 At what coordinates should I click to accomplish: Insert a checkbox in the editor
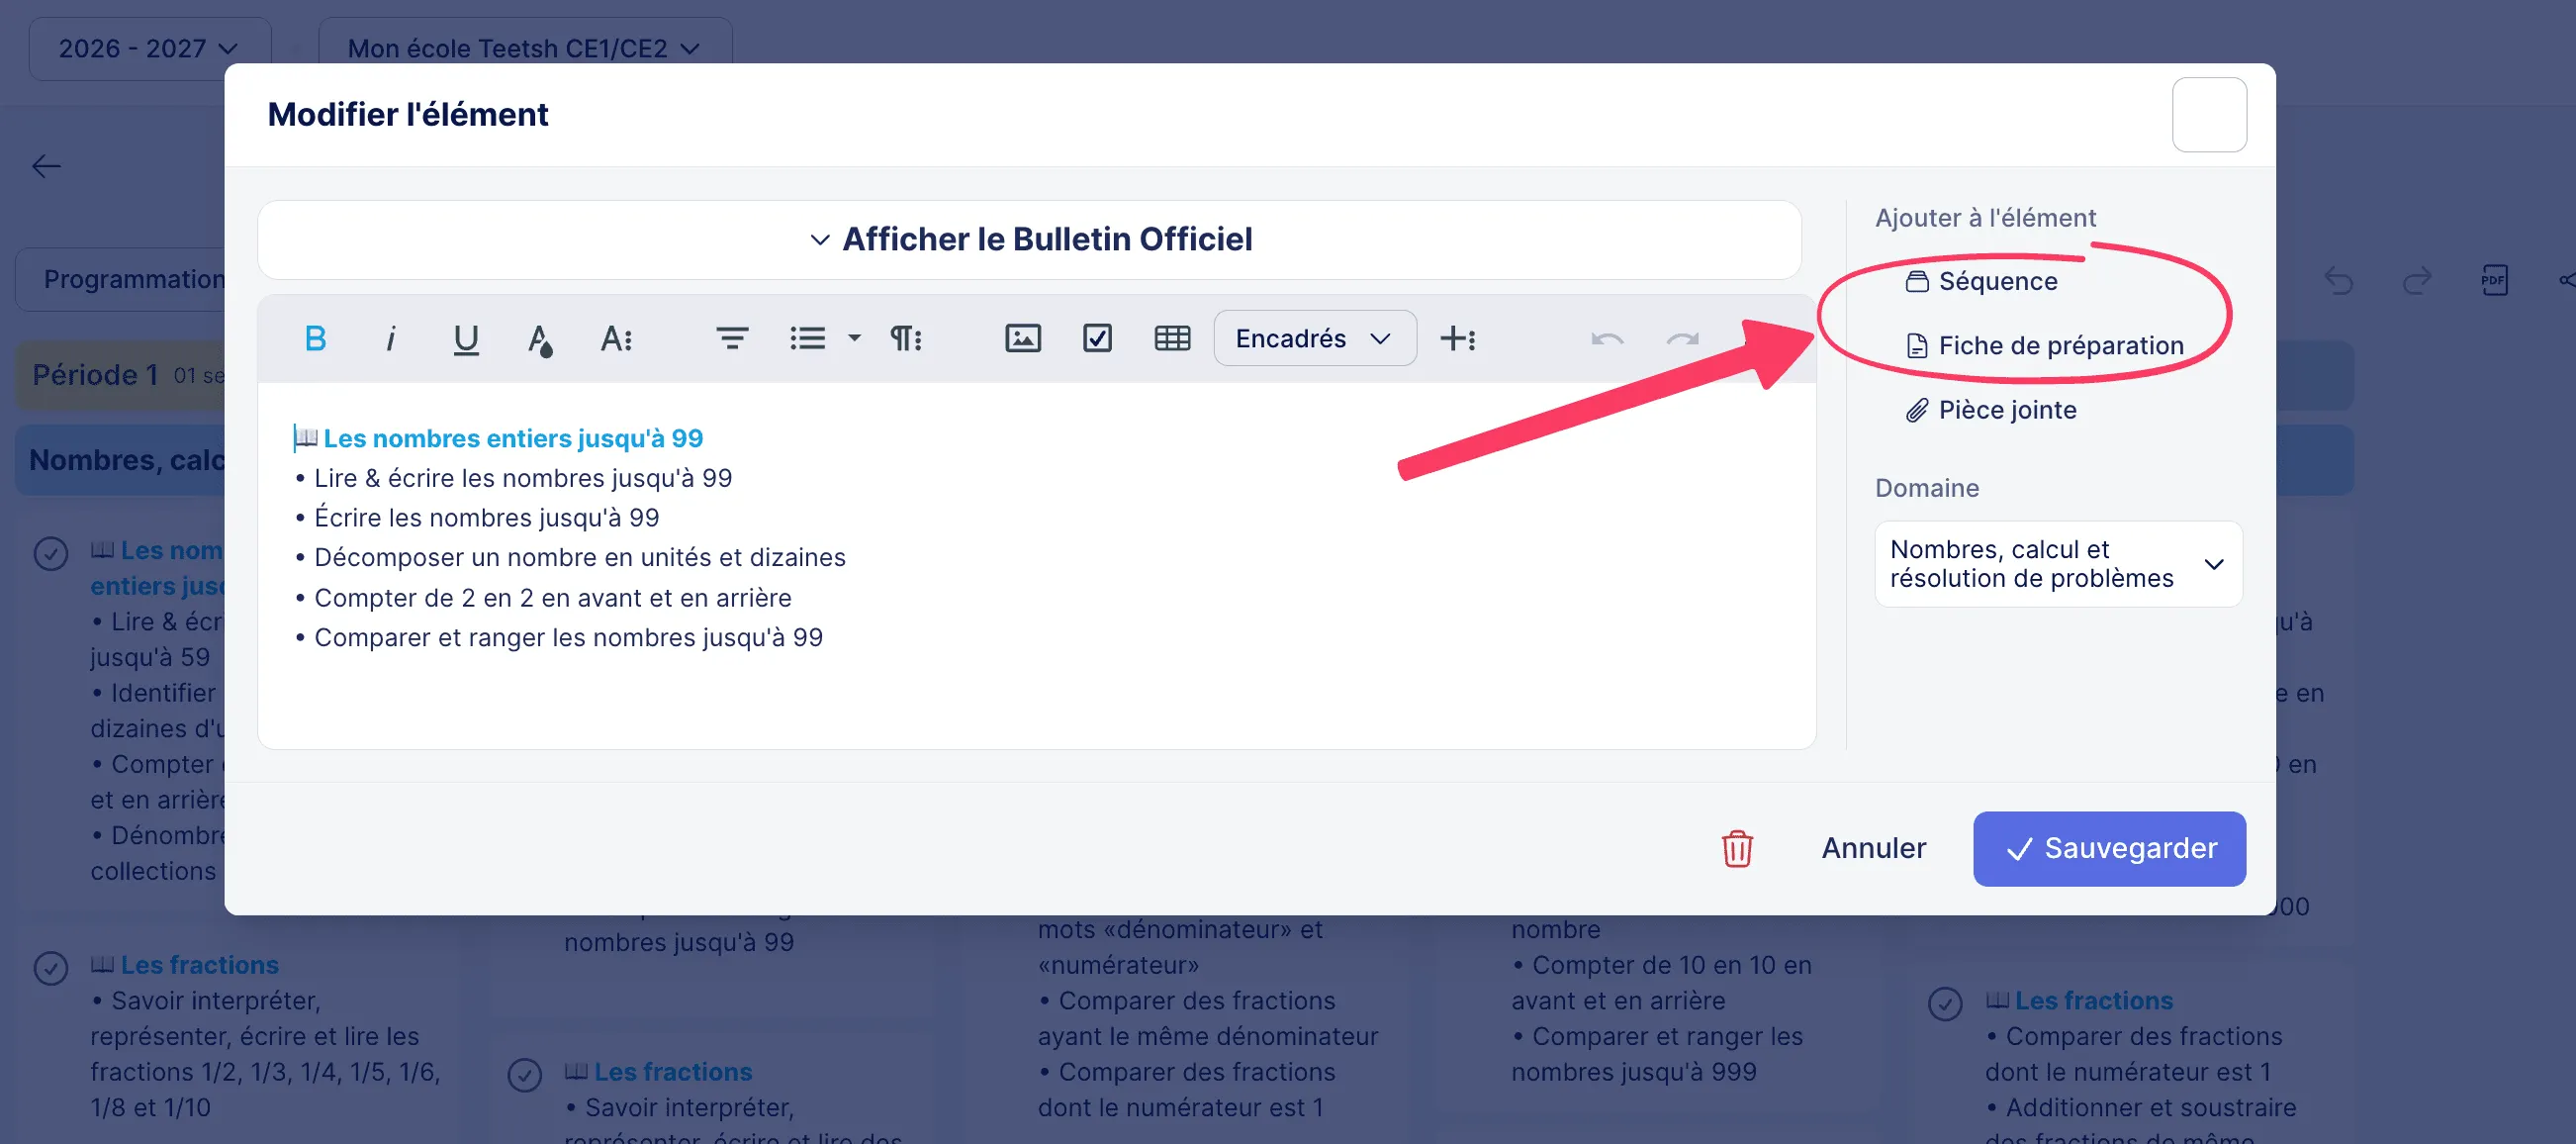coord(1097,339)
